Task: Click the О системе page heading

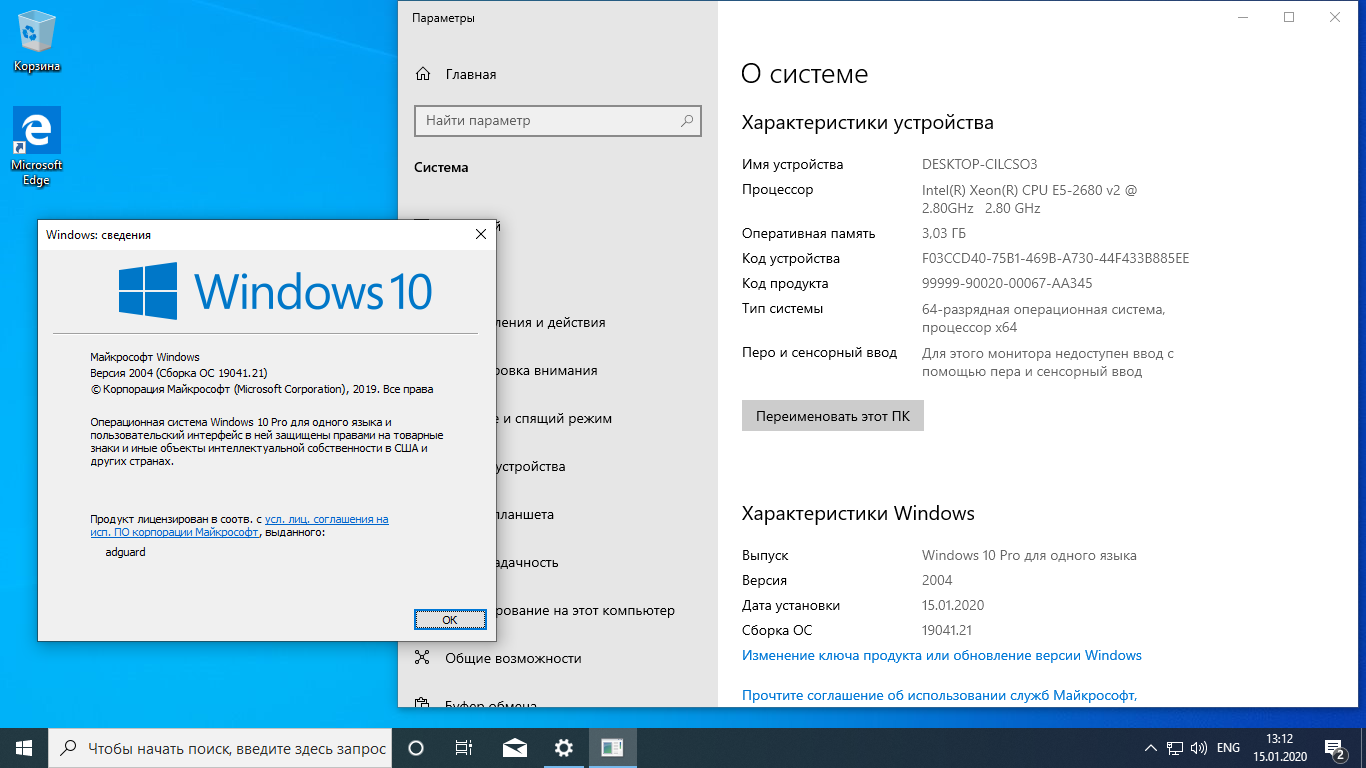Action: pos(805,73)
